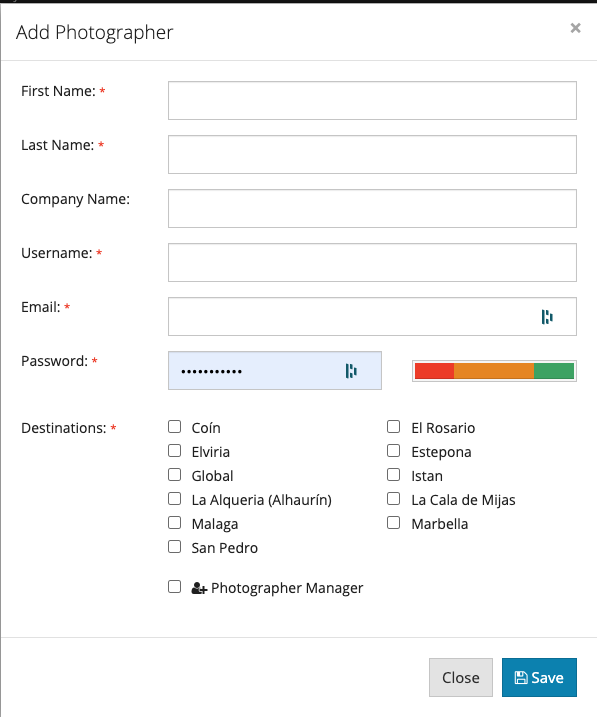Select the La Alqueria (Alhaurín) checkbox
Viewport: 597px width, 717px height.
175,498
